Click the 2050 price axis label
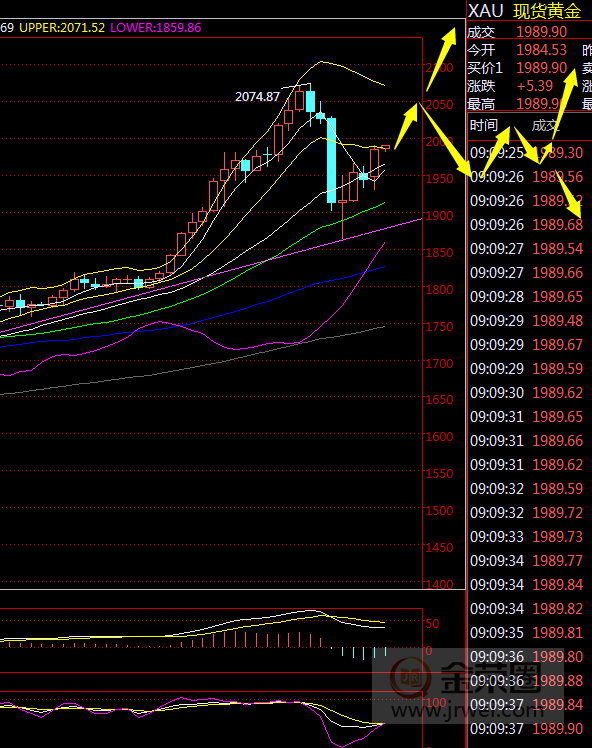This screenshot has height=748, width=592. (x=439, y=104)
